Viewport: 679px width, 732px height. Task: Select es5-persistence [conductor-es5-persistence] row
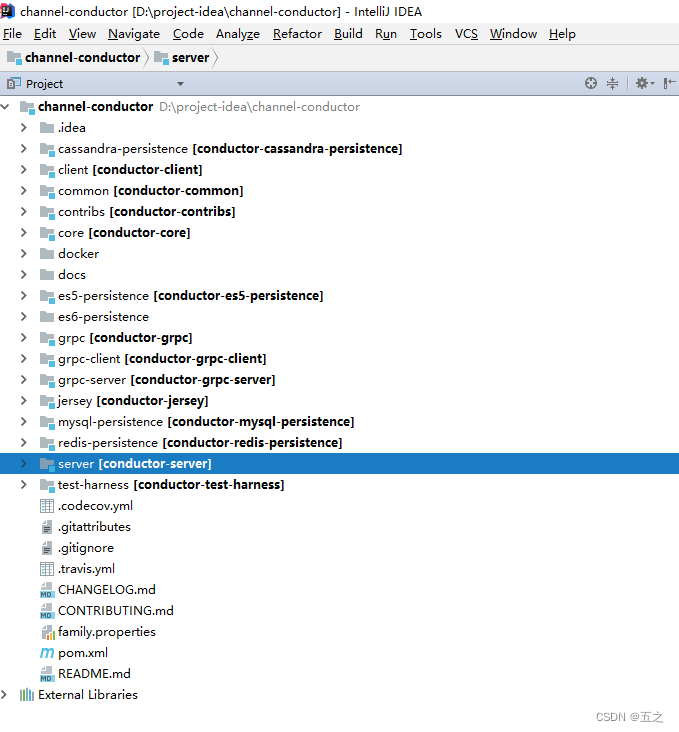click(x=340, y=296)
